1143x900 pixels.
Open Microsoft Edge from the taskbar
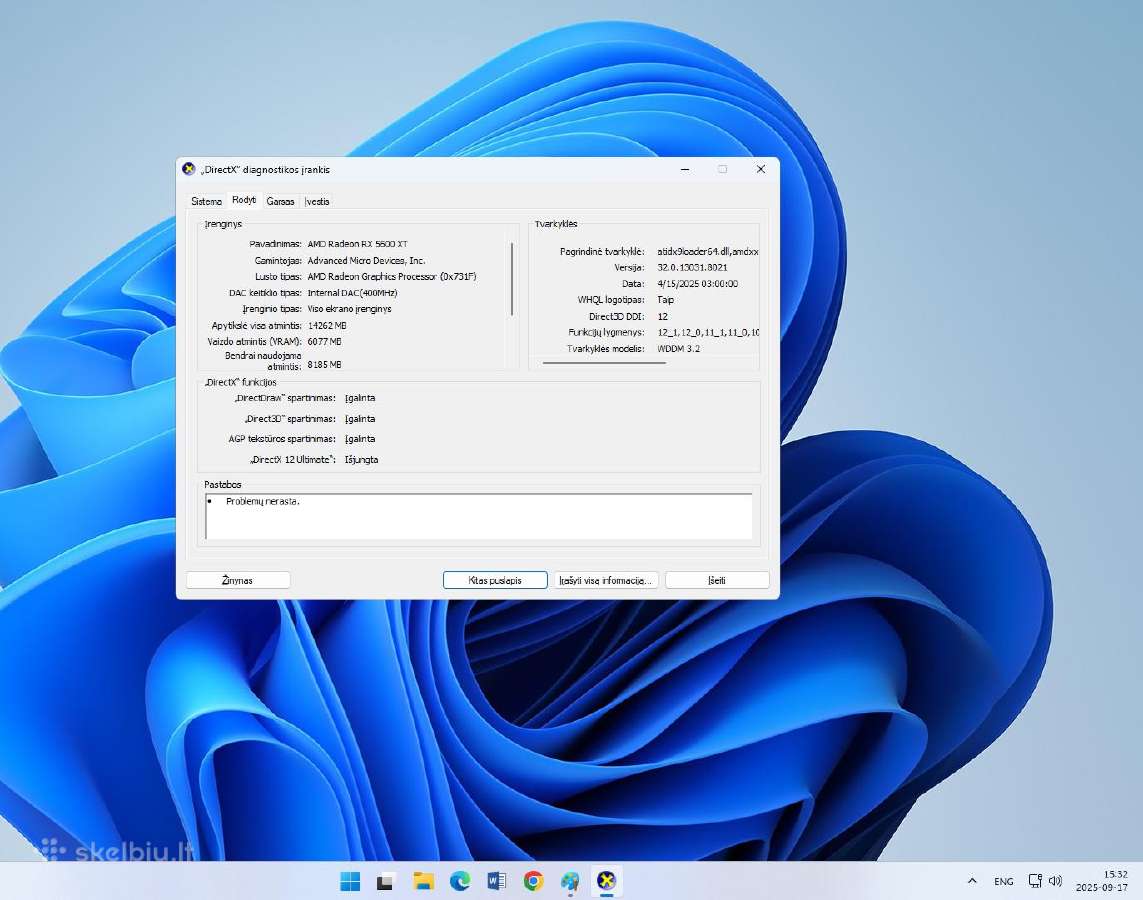click(460, 881)
